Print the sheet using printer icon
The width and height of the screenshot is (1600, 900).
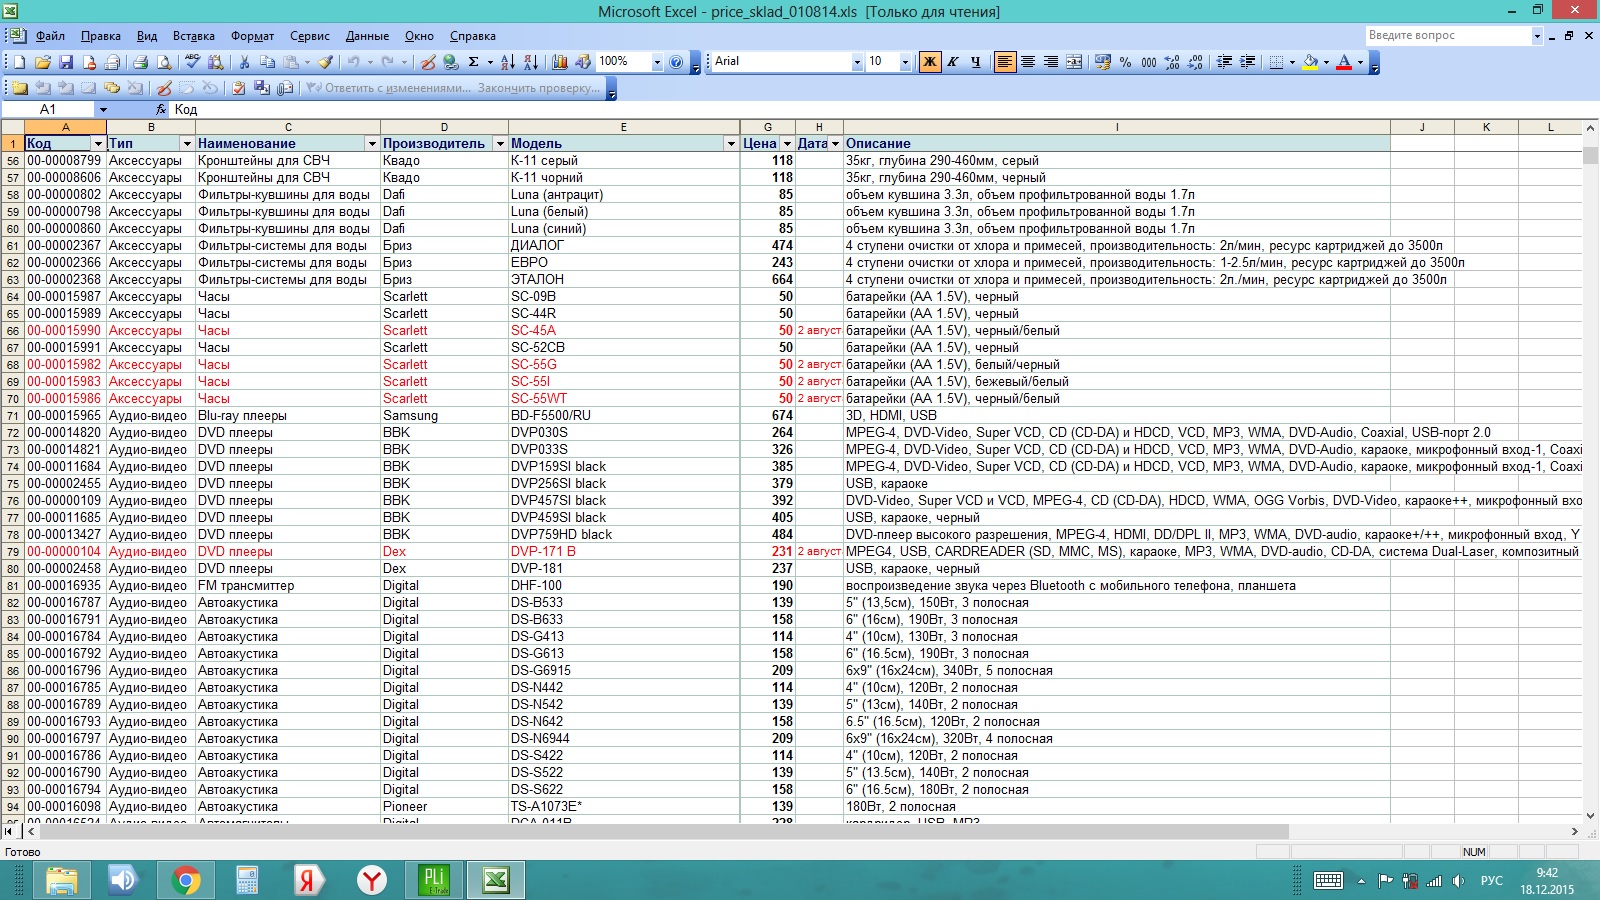click(140, 62)
